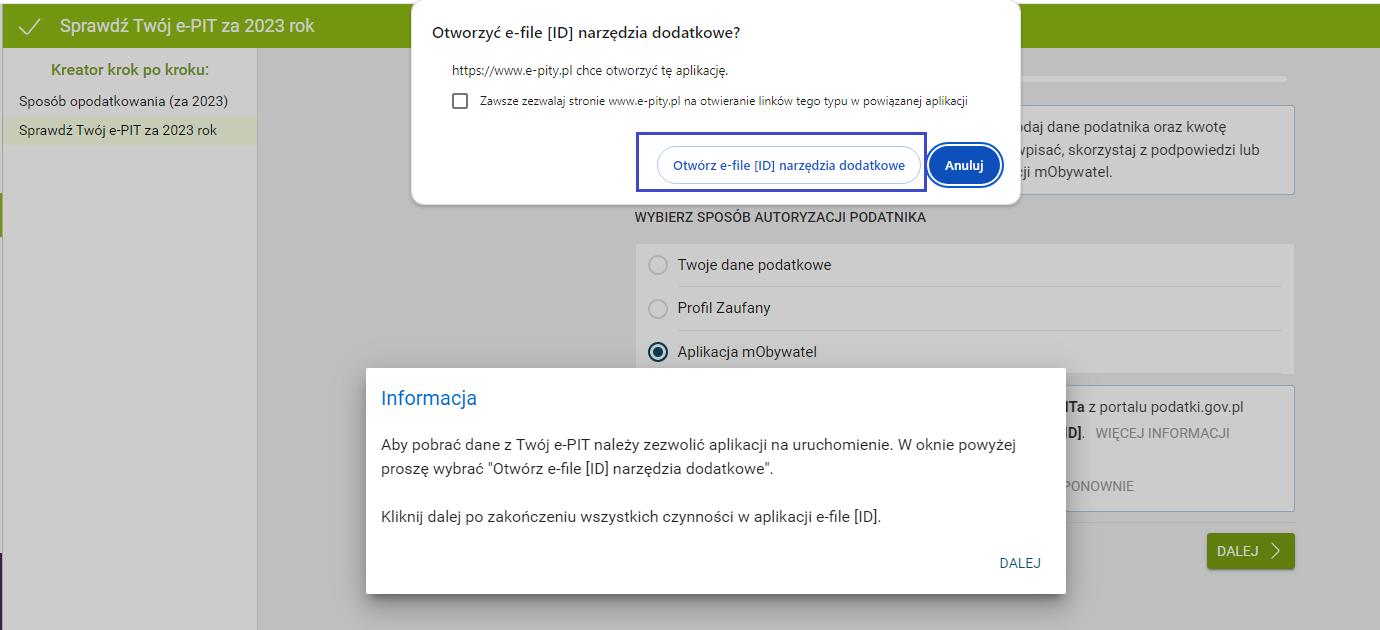Click the progress bar at top of form
Screen dimensions: 1380x630
1152,79
